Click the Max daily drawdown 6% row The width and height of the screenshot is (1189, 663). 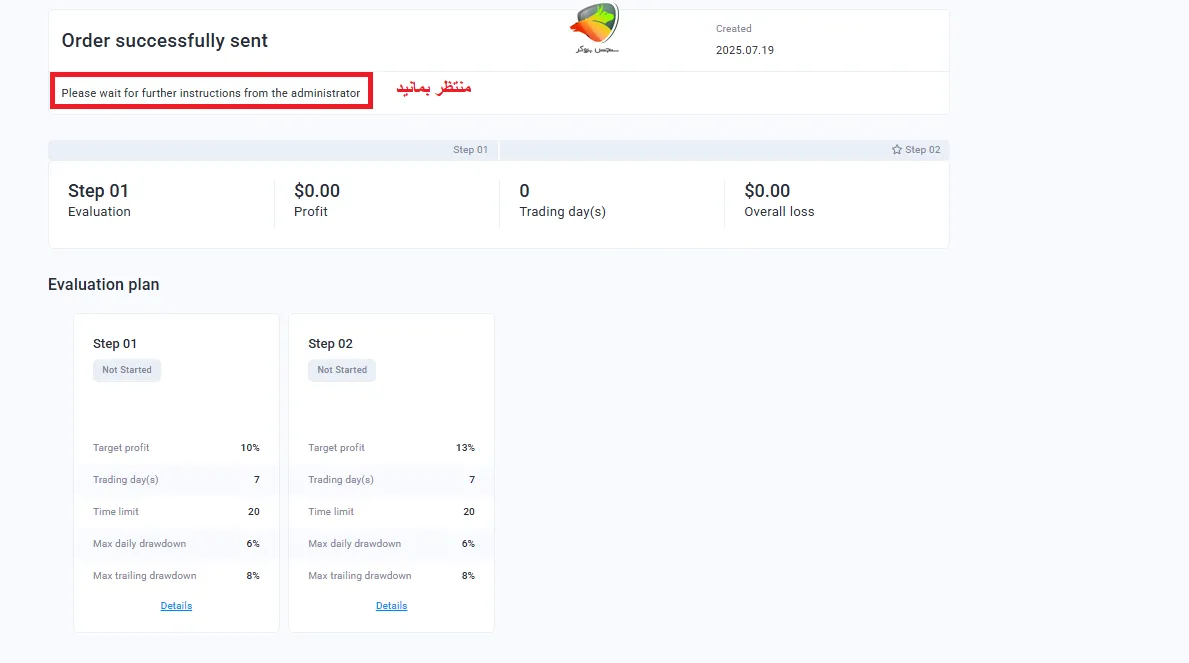[x=176, y=543]
